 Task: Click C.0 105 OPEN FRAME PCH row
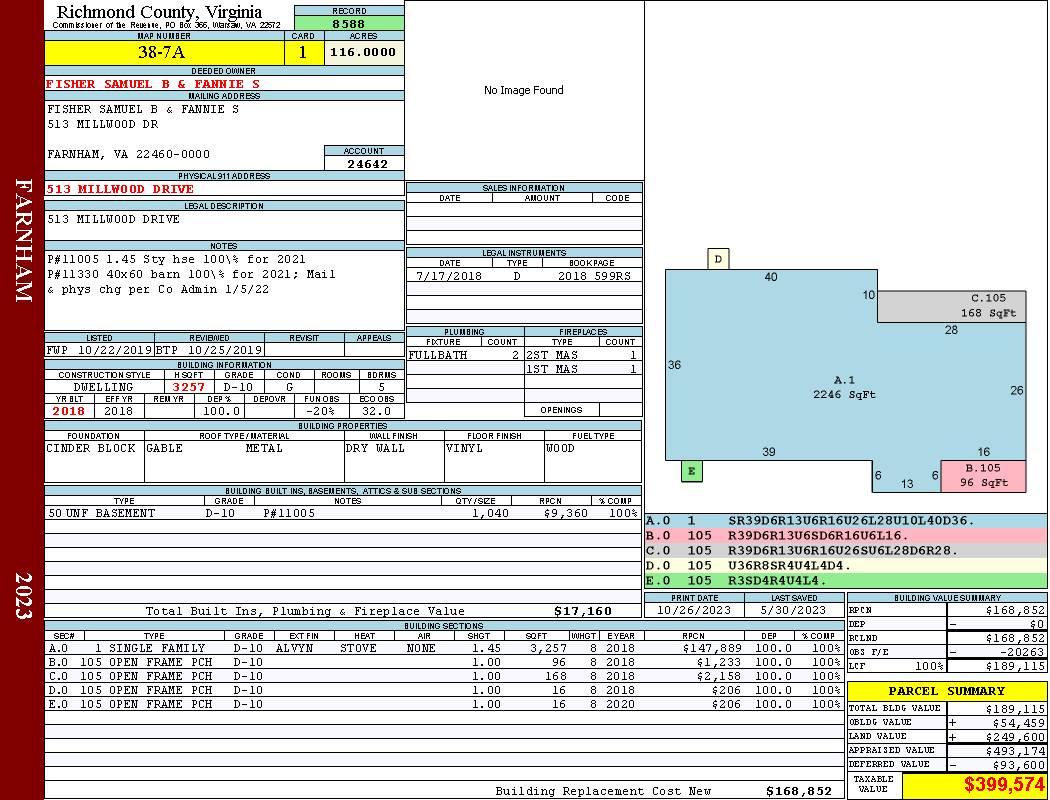[x=445, y=676]
